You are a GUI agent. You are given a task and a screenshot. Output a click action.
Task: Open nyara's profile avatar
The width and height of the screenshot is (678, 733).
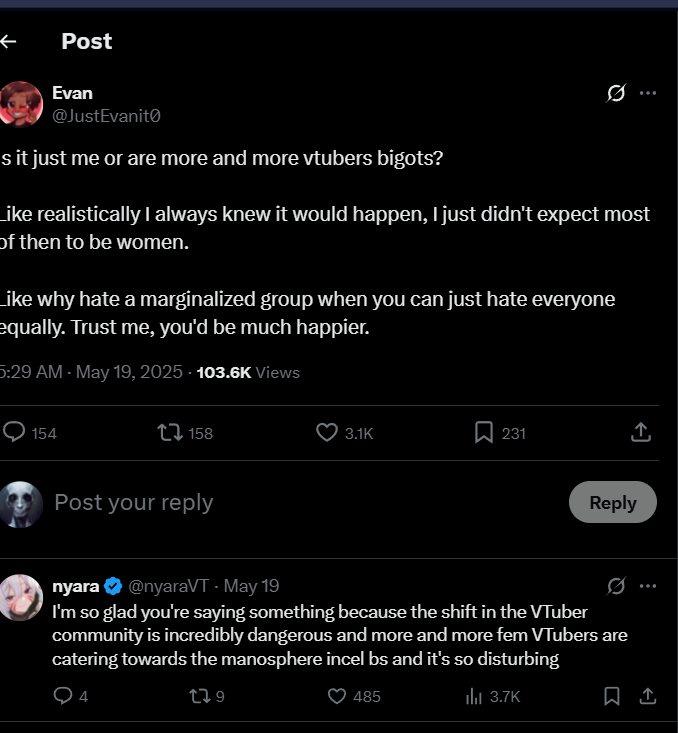22,597
